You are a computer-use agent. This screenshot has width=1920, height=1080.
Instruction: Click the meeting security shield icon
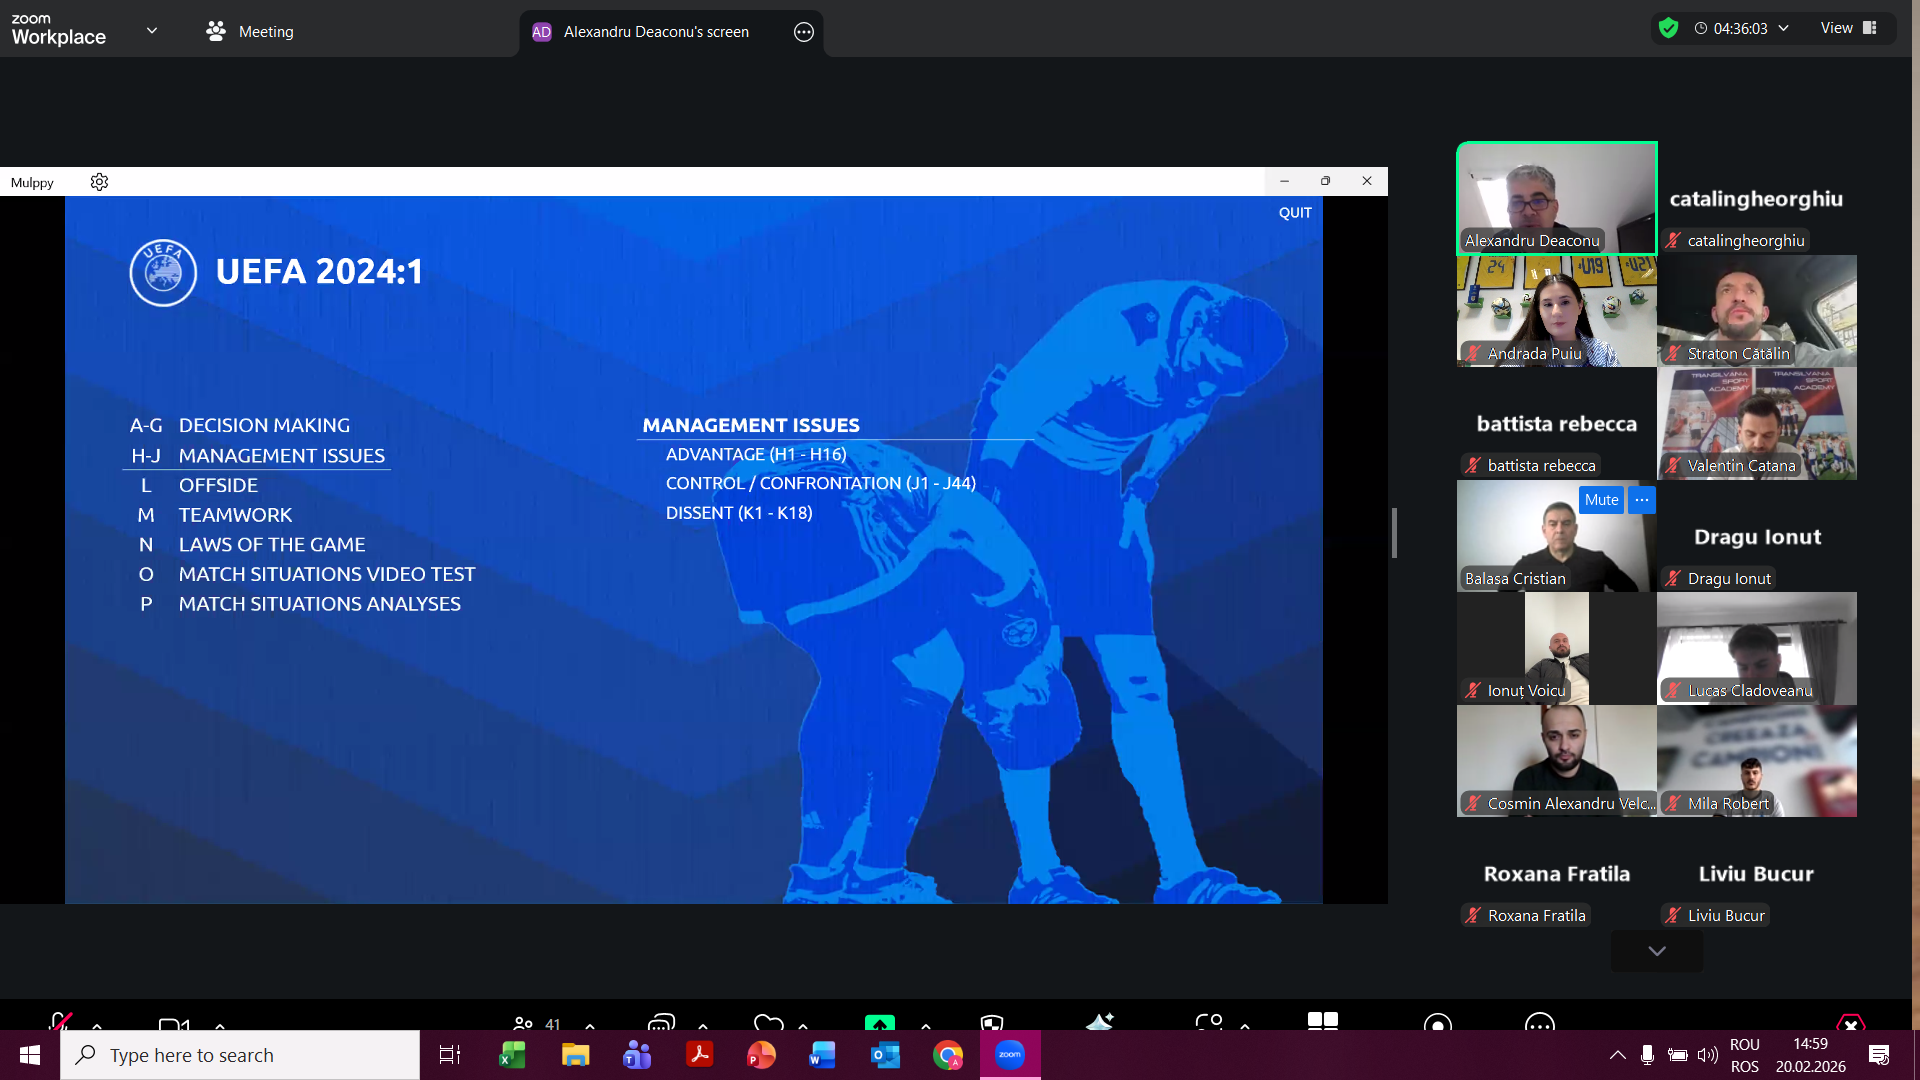pyautogui.click(x=1668, y=28)
